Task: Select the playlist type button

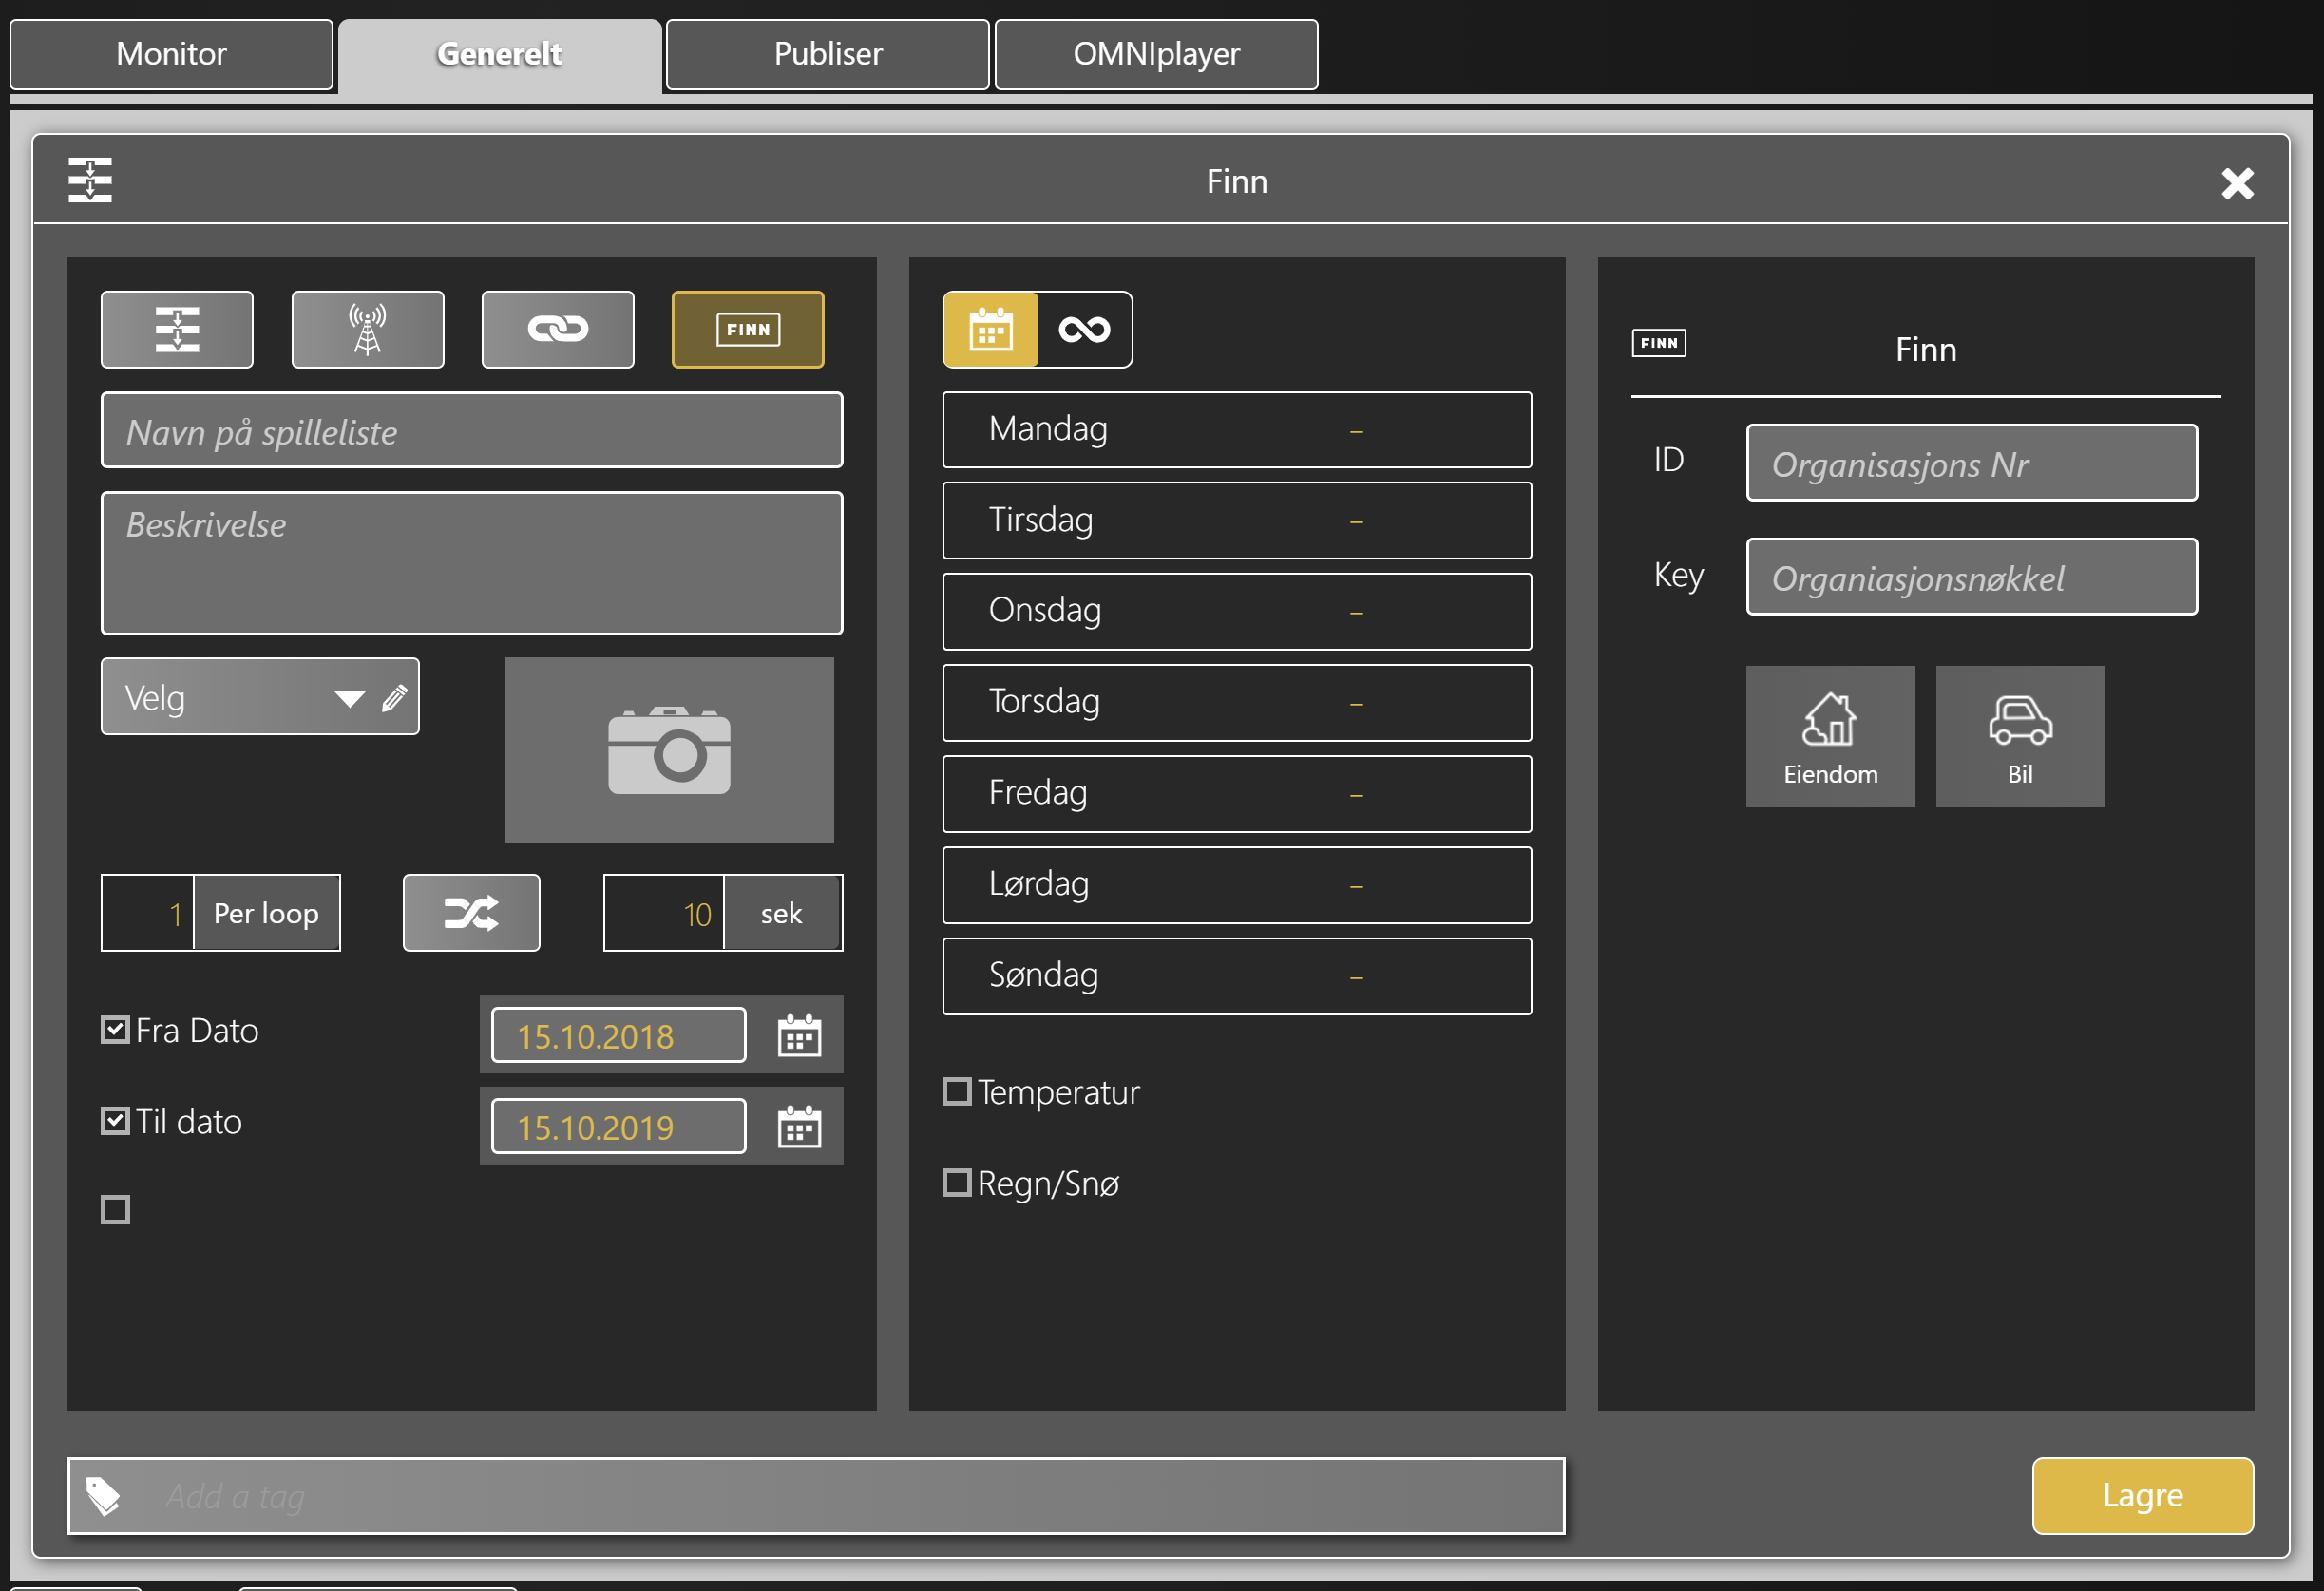Action: [177, 329]
